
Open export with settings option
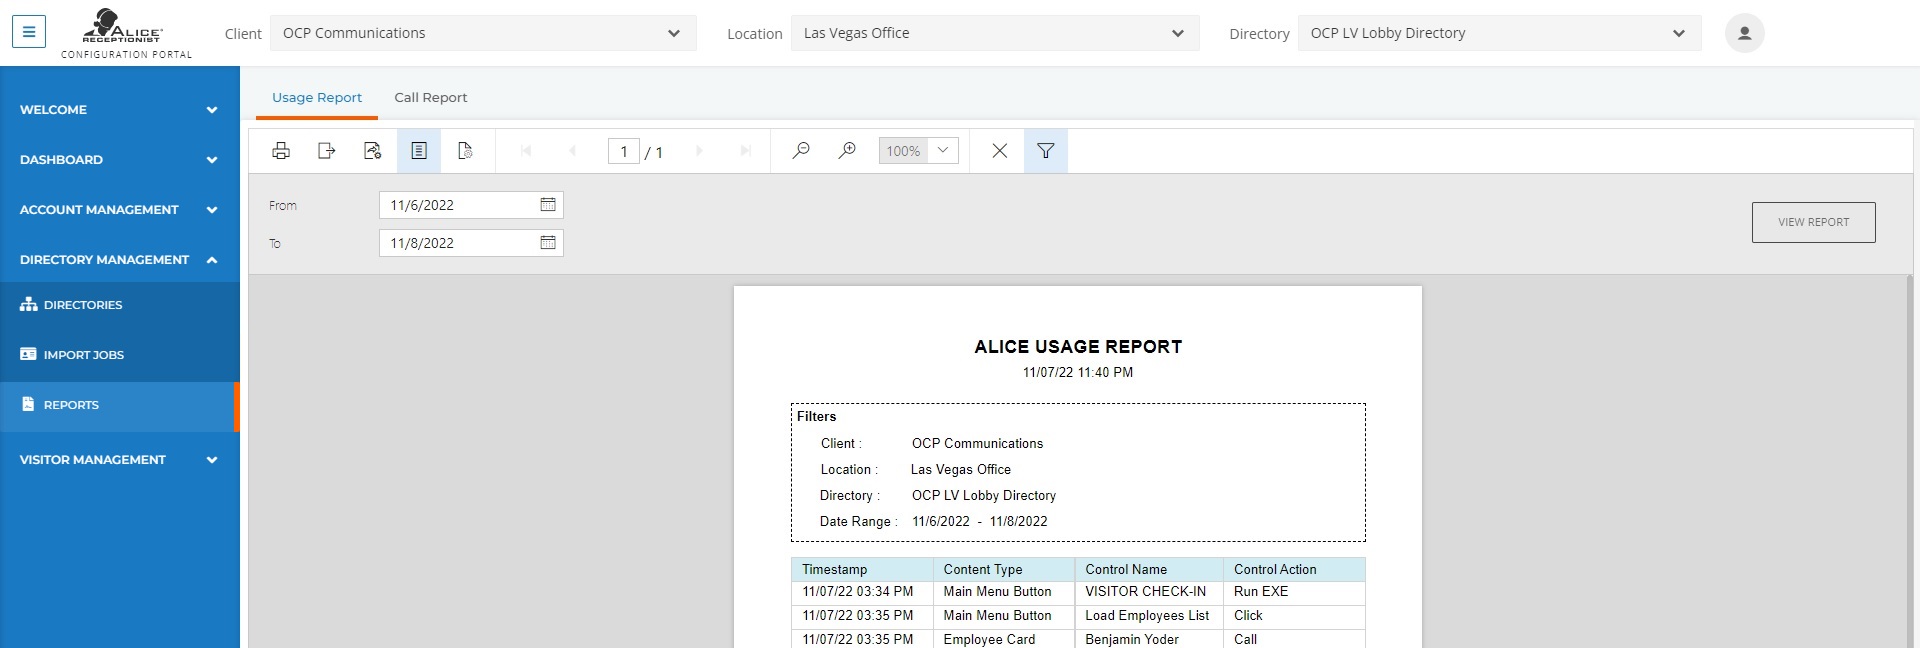[373, 151]
